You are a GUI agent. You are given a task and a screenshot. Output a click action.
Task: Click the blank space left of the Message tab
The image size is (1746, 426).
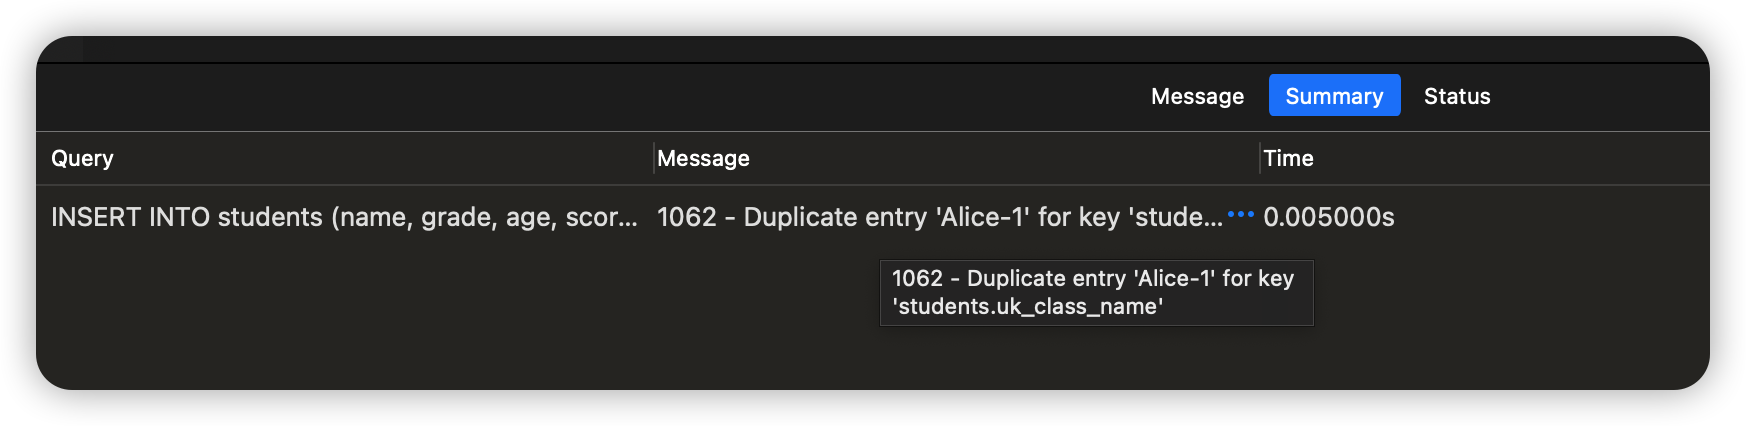pyautogui.click(x=600, y=96)
